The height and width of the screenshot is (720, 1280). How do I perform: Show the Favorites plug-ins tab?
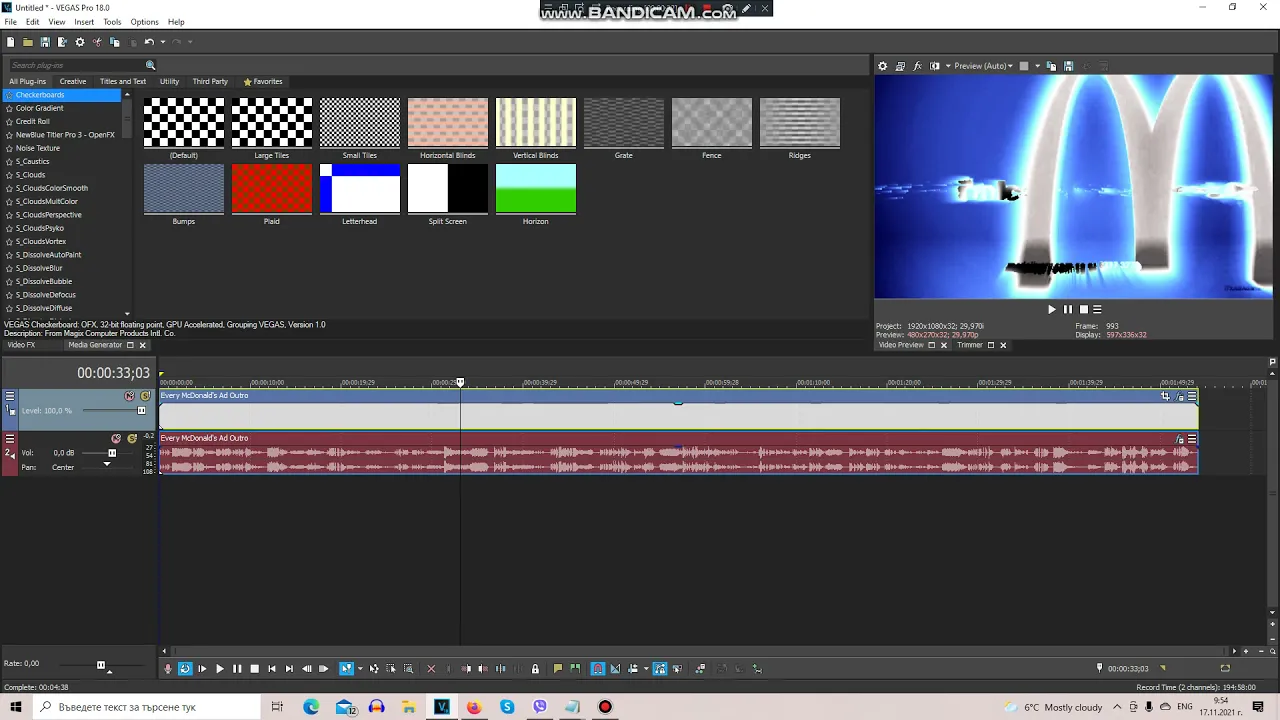pyautogui.click(x=263, y=81)
